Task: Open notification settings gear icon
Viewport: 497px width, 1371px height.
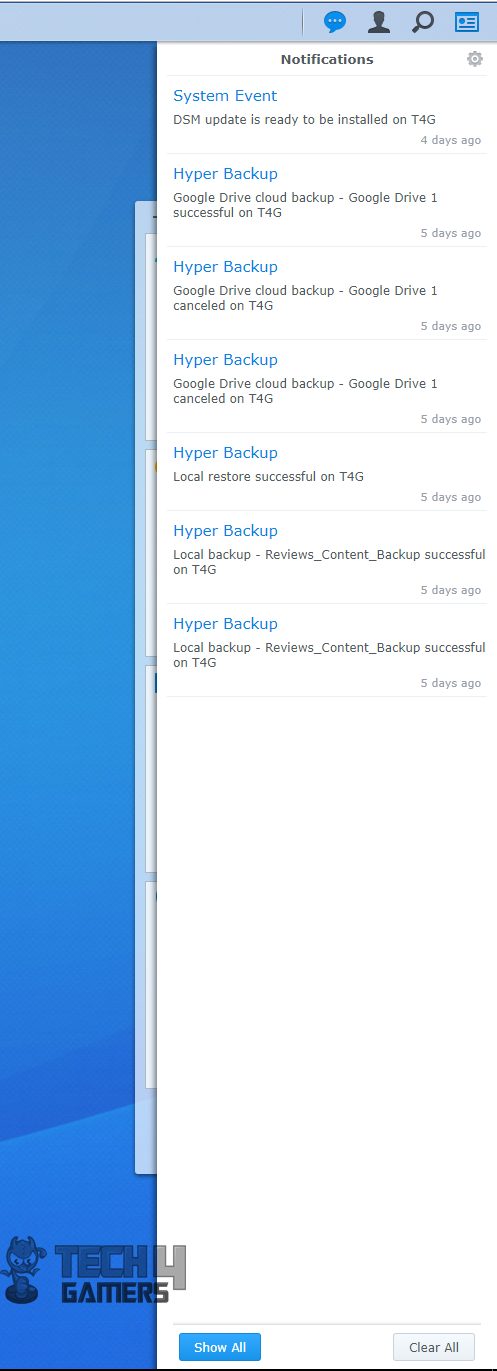Action: pyautogui.click(x=475, y=59)
